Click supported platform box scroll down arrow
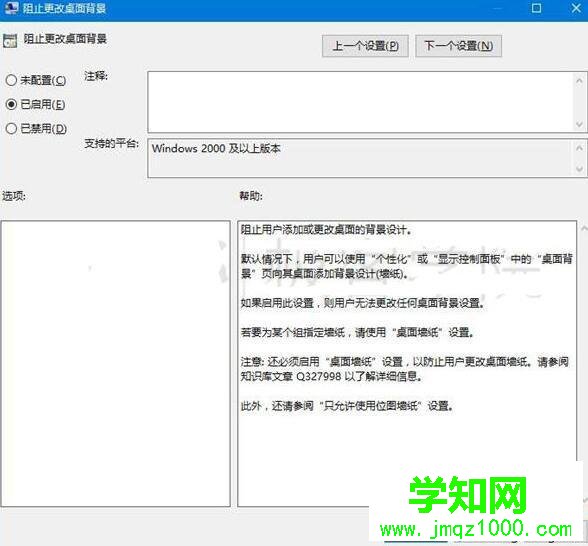The width and height of the screenshot is (588, 546). click(x=579, y=169)
